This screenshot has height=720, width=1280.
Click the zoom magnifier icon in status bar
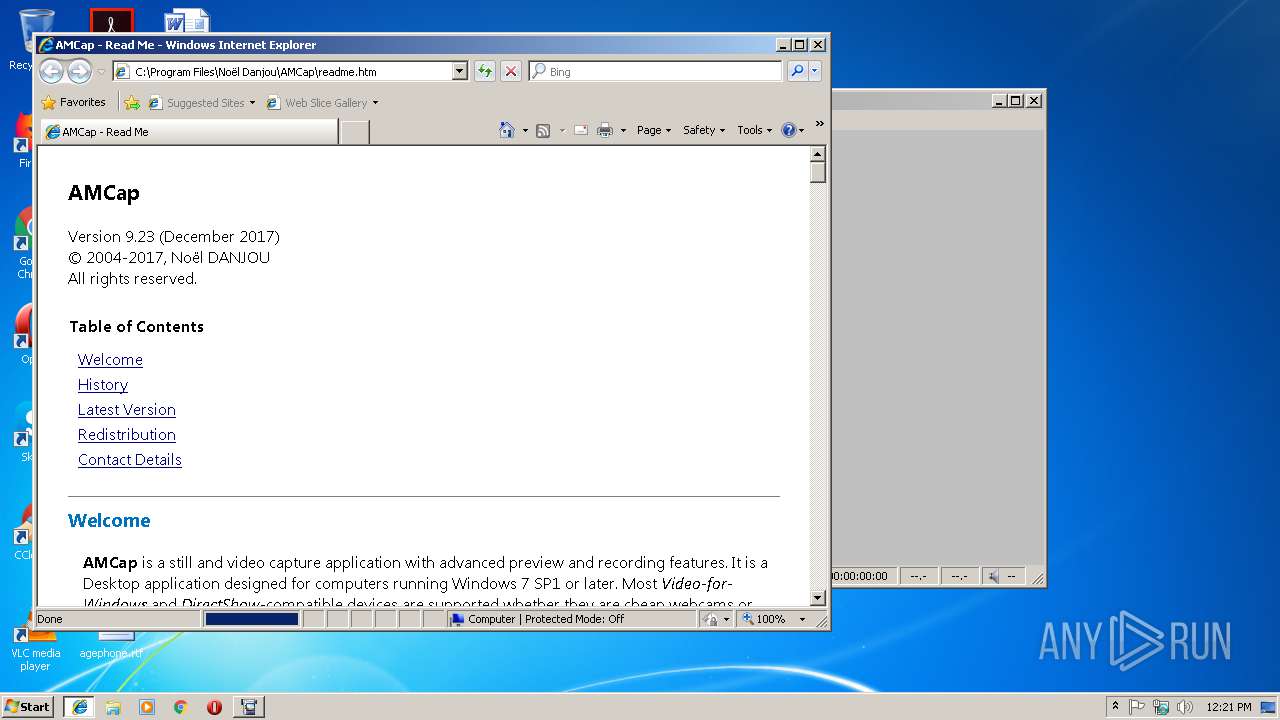(x=747, y=619)
